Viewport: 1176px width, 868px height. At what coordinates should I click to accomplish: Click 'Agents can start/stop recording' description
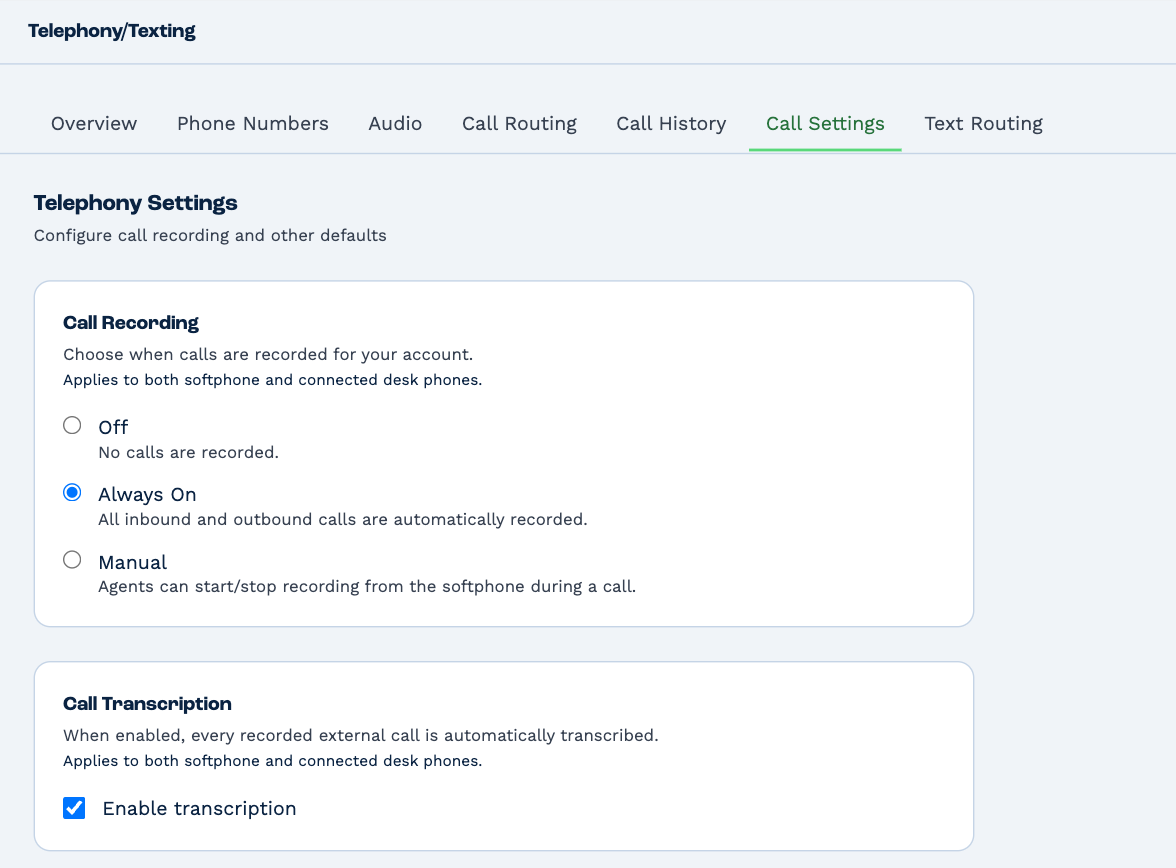click(x=367, y=586)
